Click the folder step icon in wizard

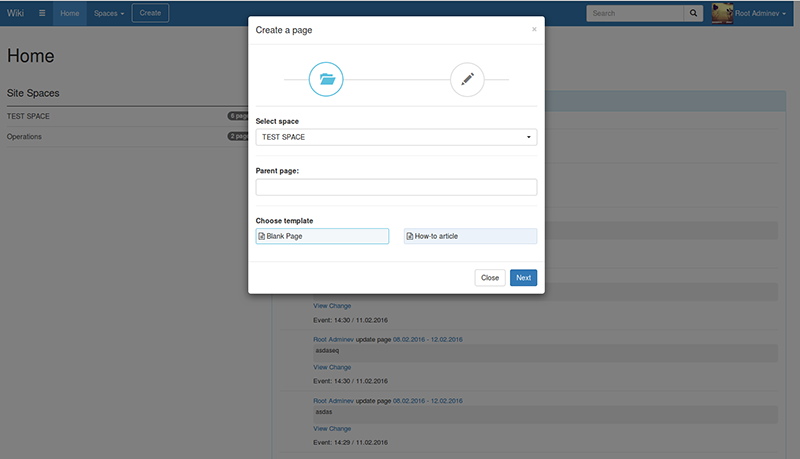[x=326, y=79]
